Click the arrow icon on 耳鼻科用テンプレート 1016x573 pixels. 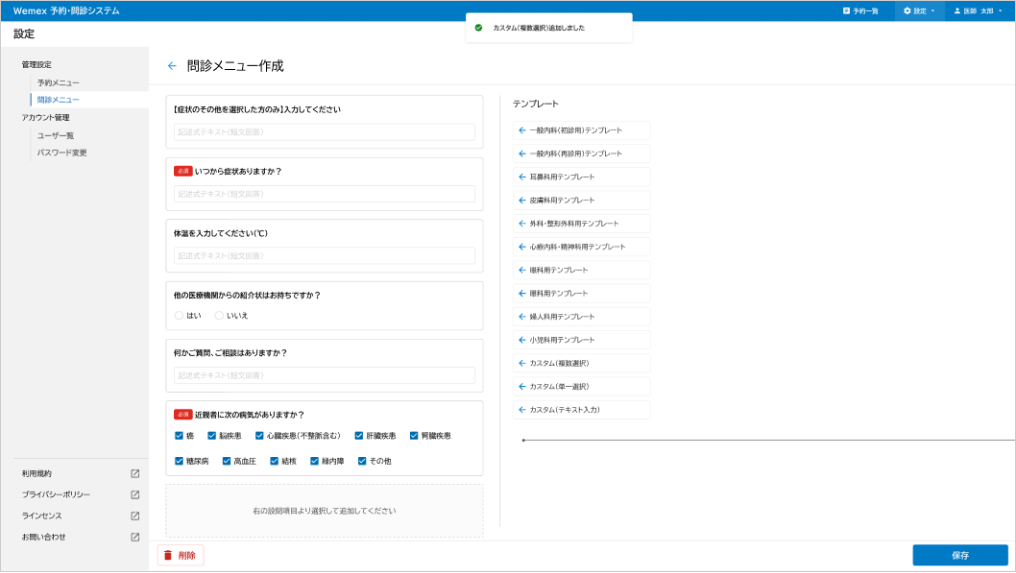tap(522, 177)
